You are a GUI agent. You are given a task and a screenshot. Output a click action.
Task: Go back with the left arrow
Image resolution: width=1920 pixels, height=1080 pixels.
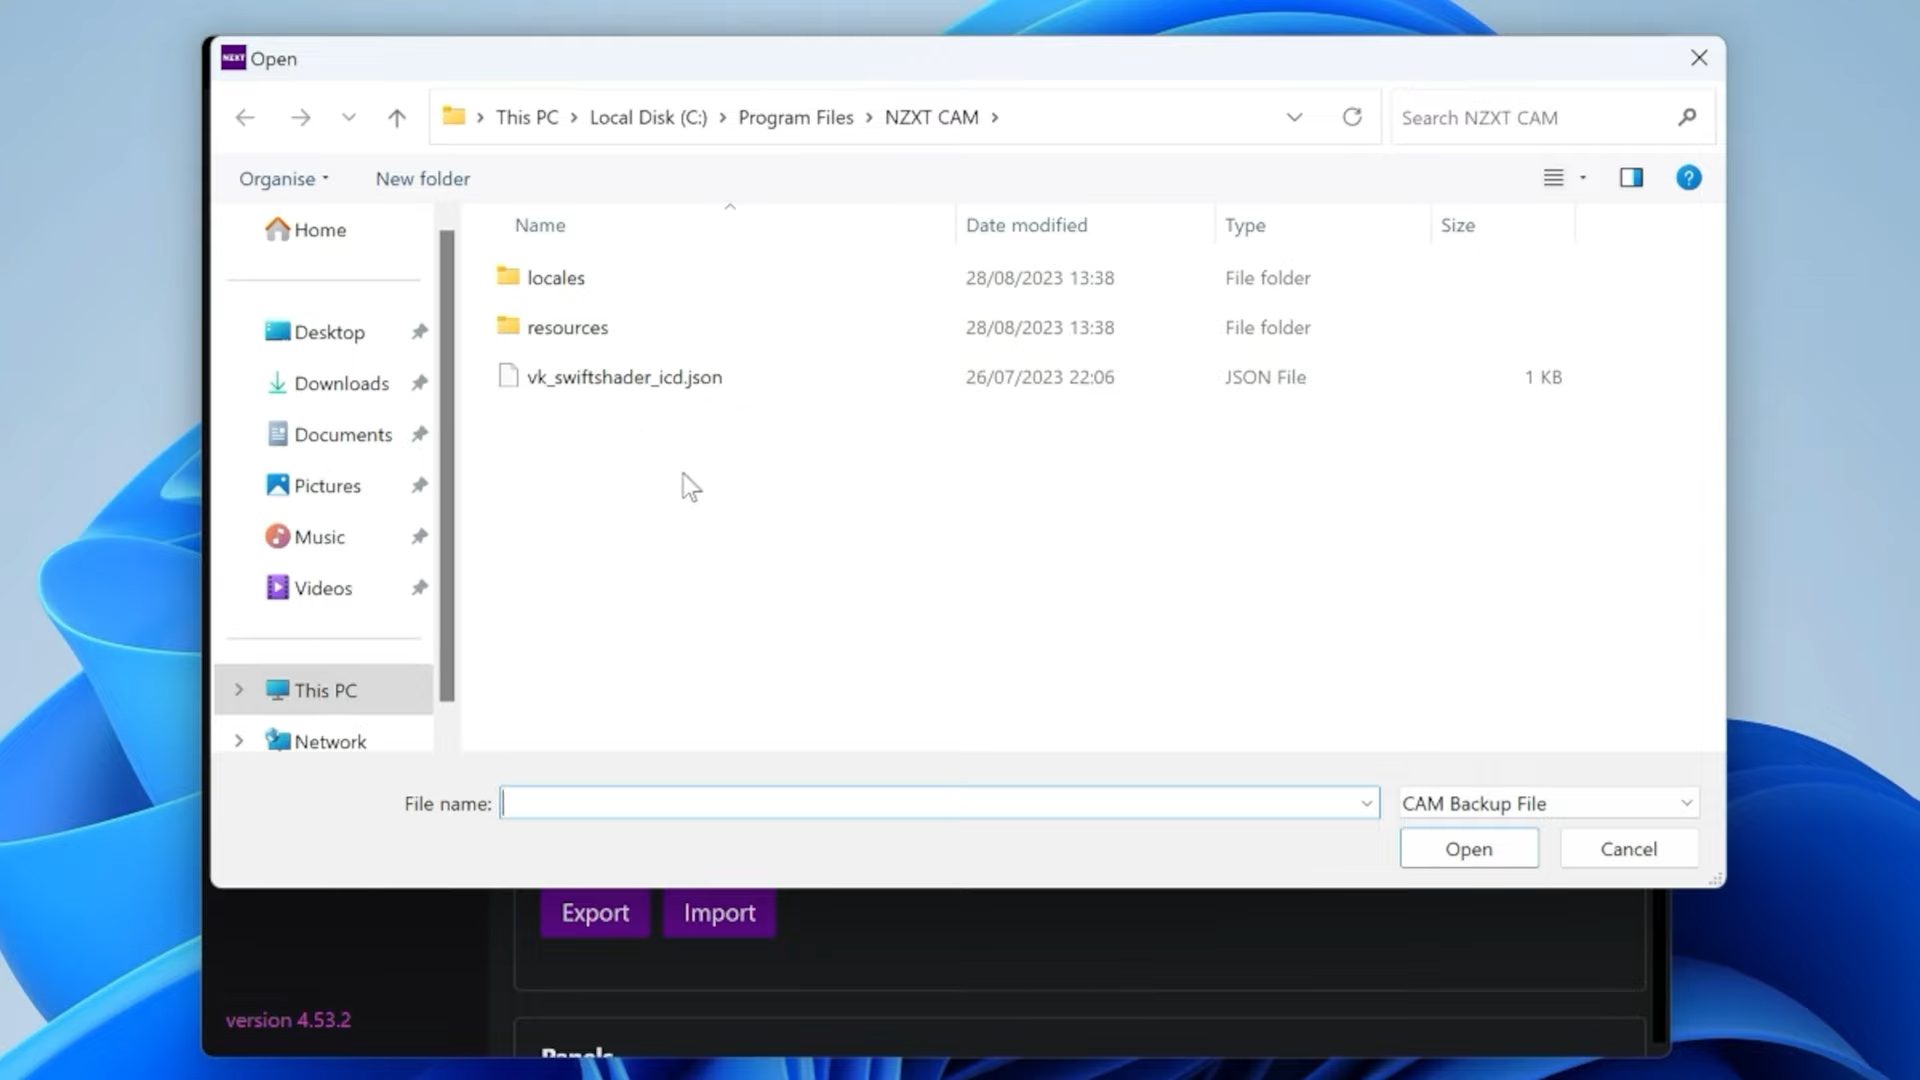[245, 118]
